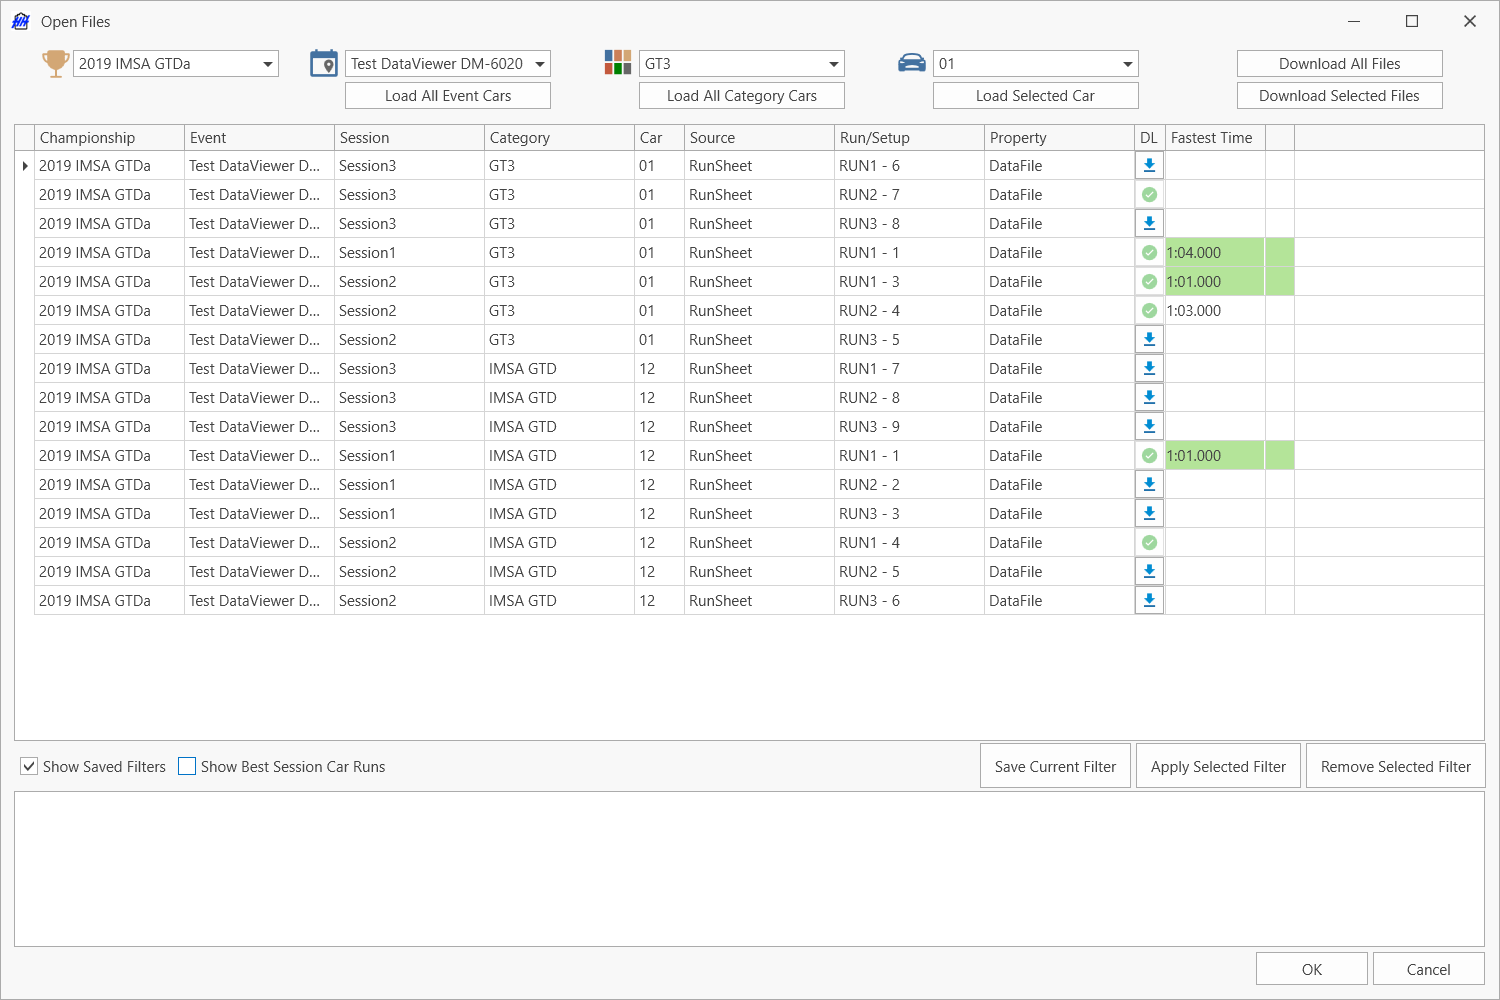This screenshot has height=1000, width=1500.
Task: Toggle Show Saved Filters checkbox
Action: (29, 766)
